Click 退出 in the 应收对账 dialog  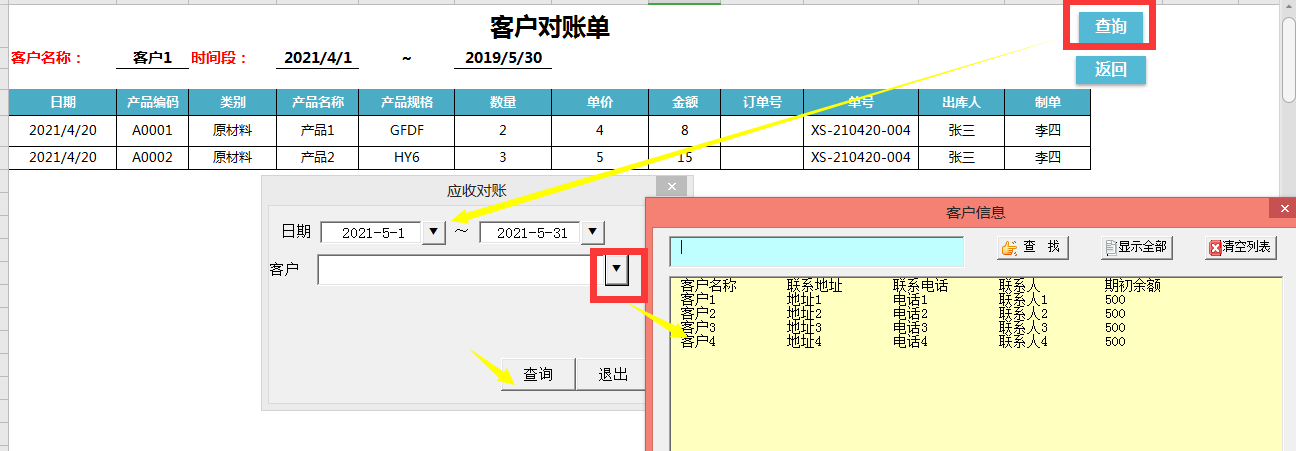tap(612, 374)
